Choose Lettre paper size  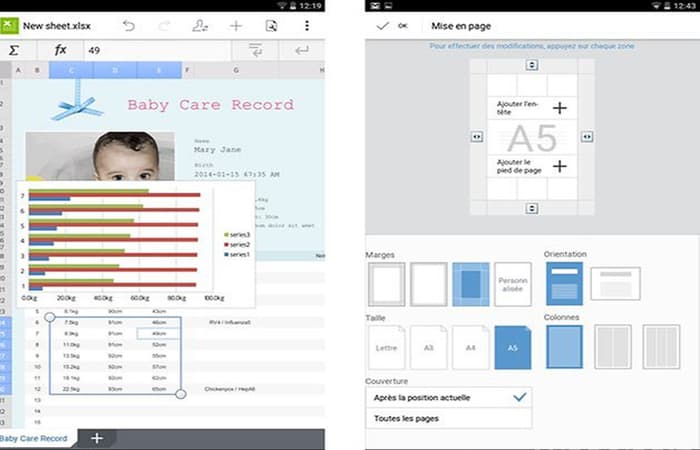coord(387,347)
